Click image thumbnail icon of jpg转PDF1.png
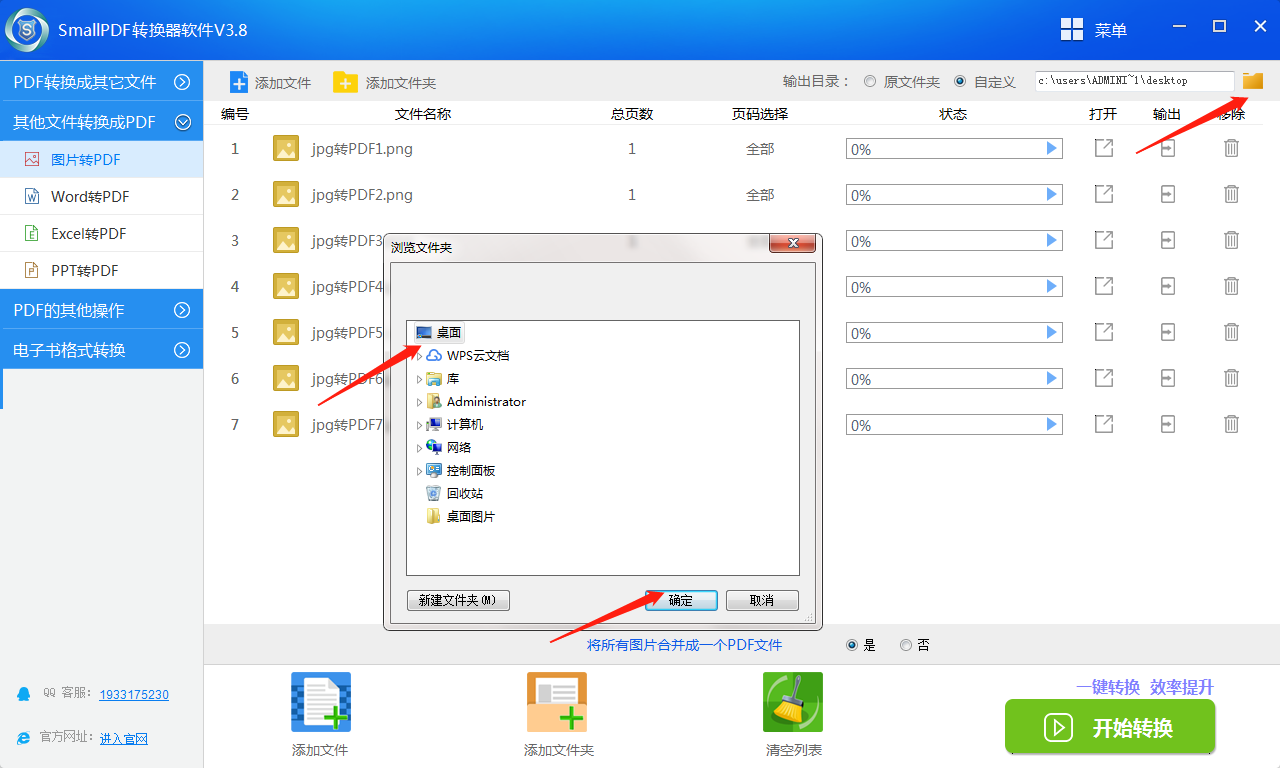The image size is (1280, 768). click(286, 149)
